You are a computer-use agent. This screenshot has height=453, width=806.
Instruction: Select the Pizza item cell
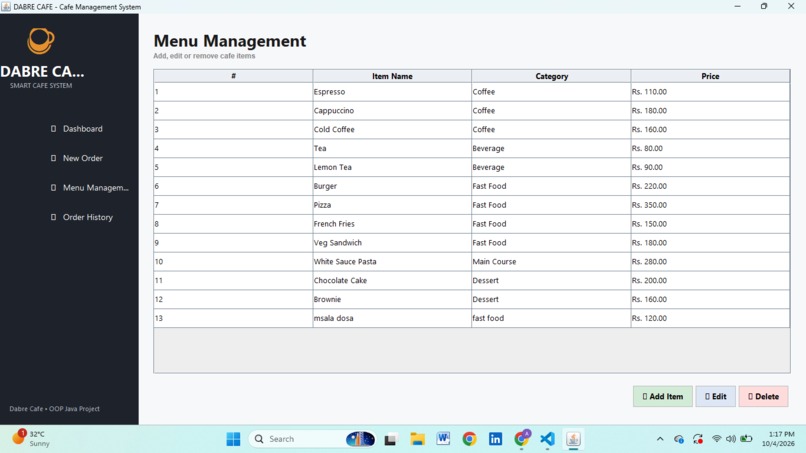pos(392,205)
